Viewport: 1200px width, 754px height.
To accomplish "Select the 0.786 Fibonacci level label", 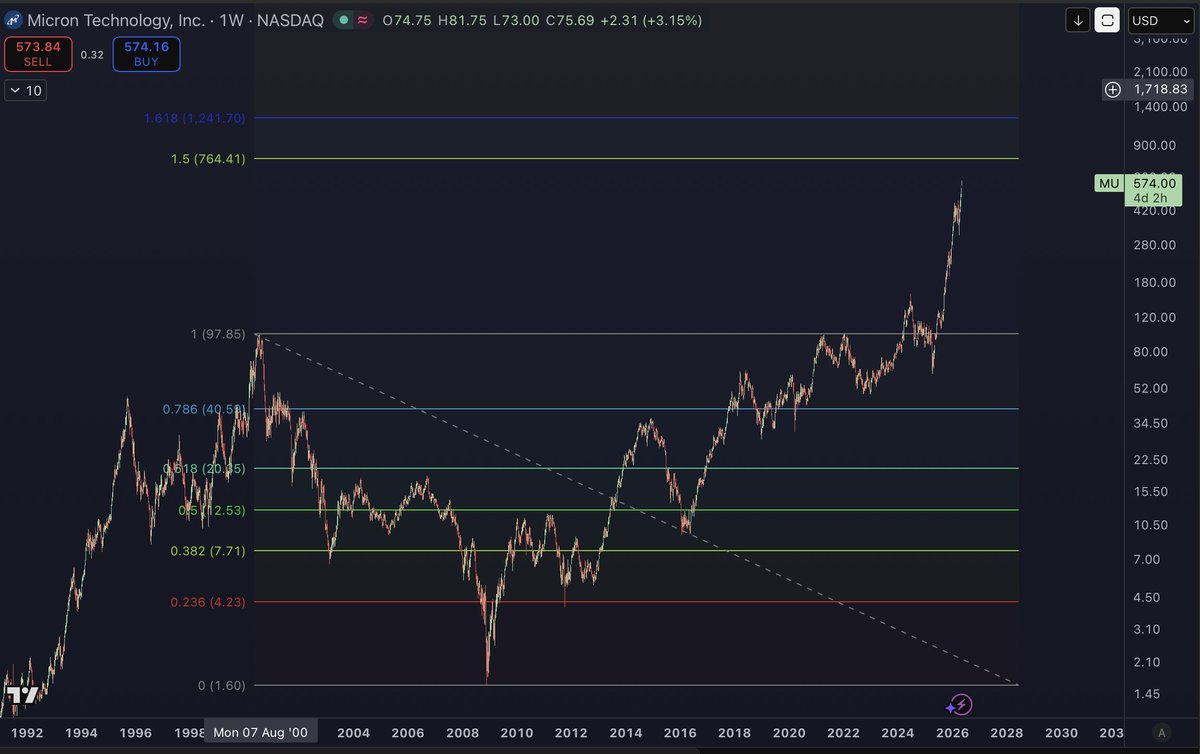I will [x=205, y=409].
